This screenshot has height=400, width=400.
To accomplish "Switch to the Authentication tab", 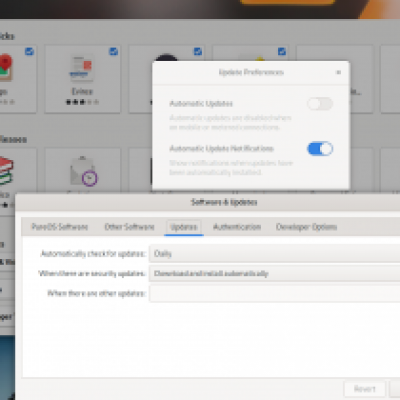I will (x=237, y=227).
